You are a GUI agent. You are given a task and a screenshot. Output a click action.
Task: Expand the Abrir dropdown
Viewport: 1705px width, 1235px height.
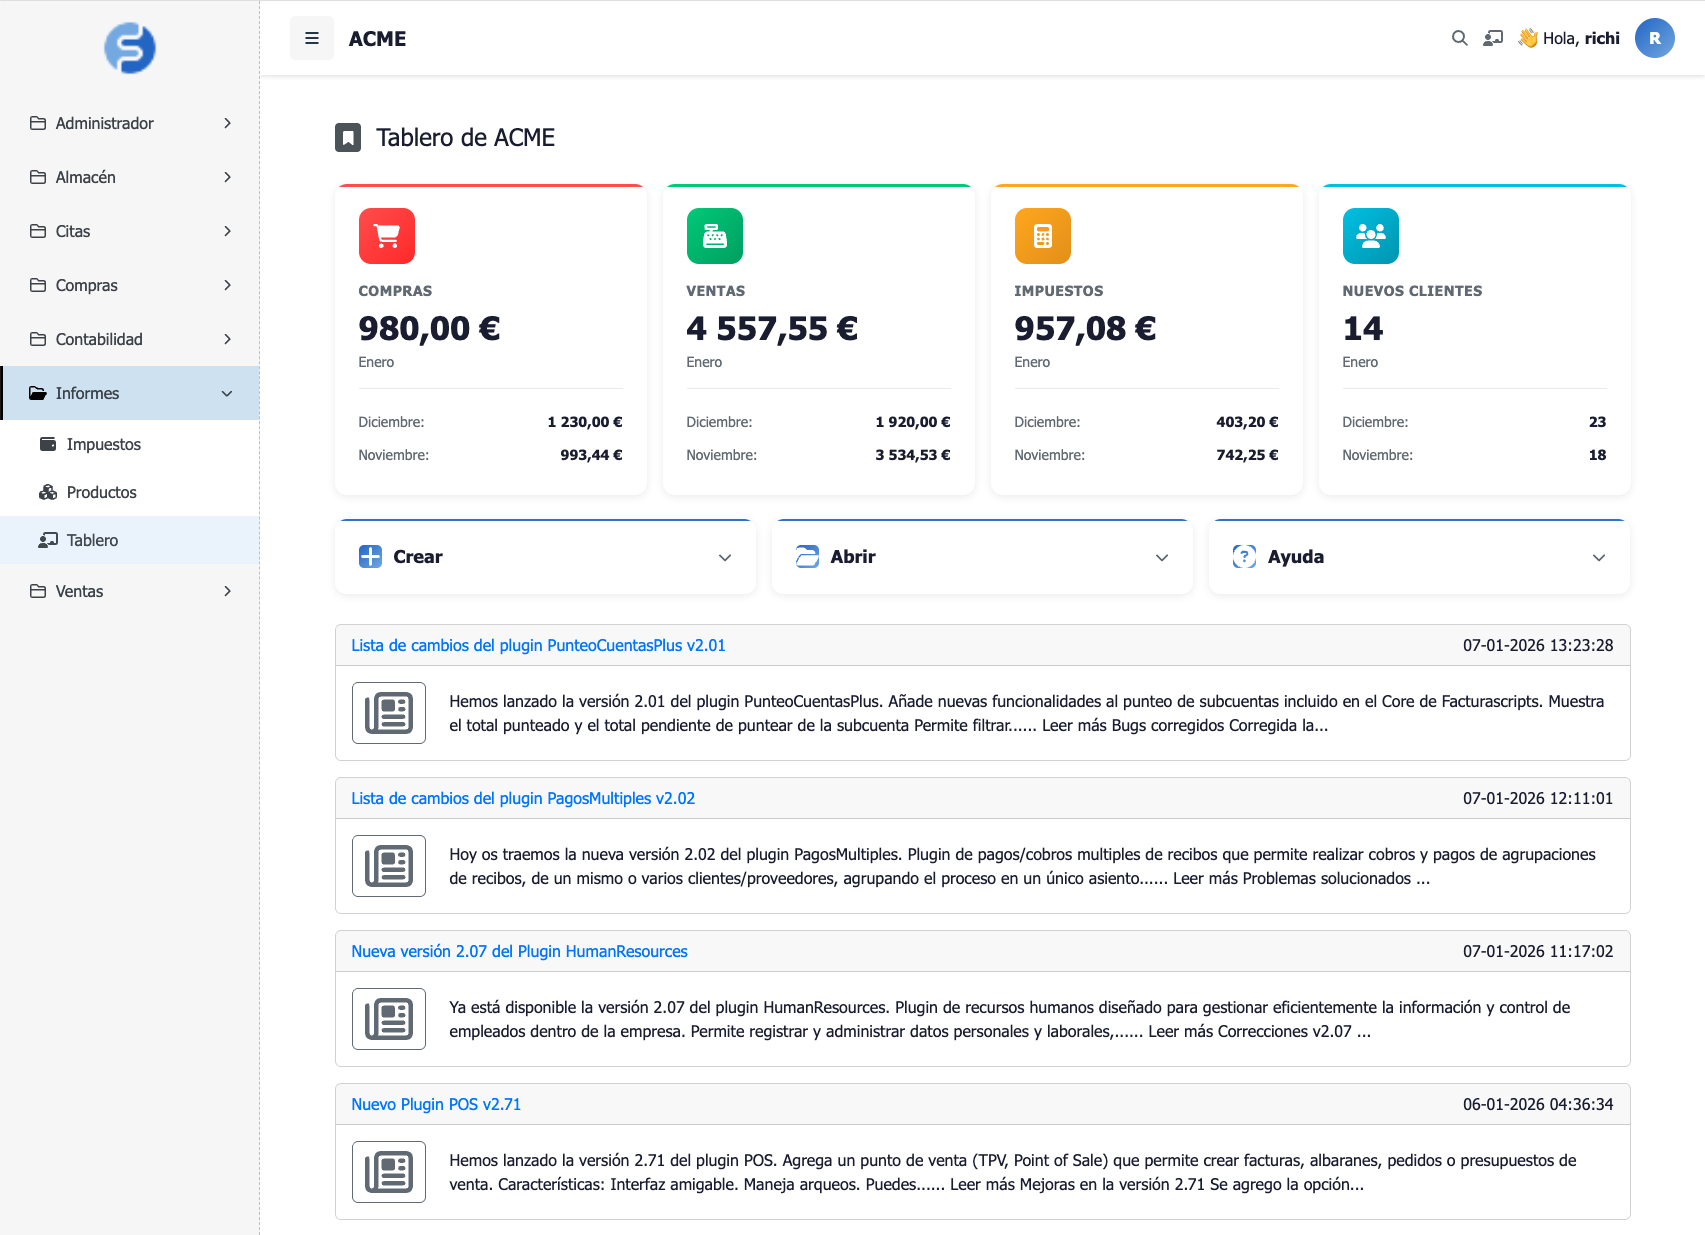click(x=982, y=557)
